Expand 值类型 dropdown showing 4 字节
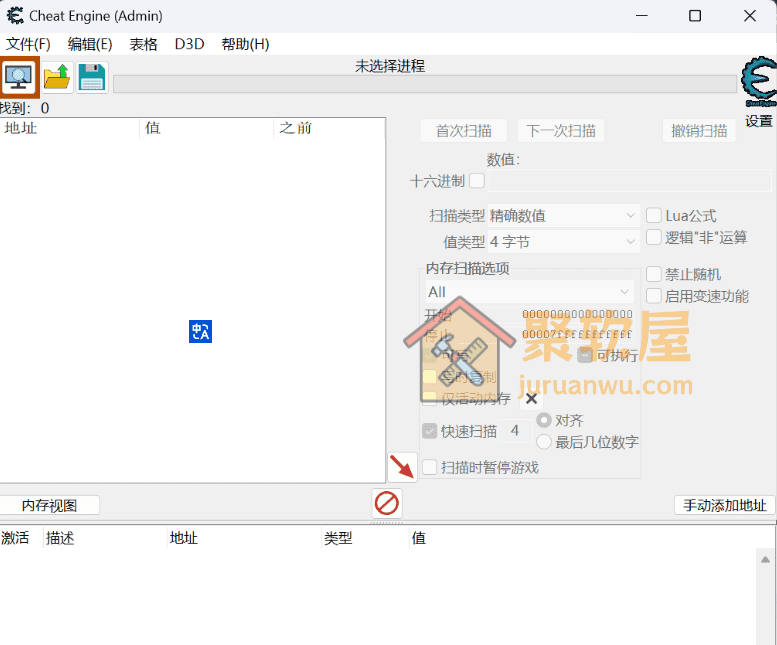The image size is (777, 645). click(563, 242)
